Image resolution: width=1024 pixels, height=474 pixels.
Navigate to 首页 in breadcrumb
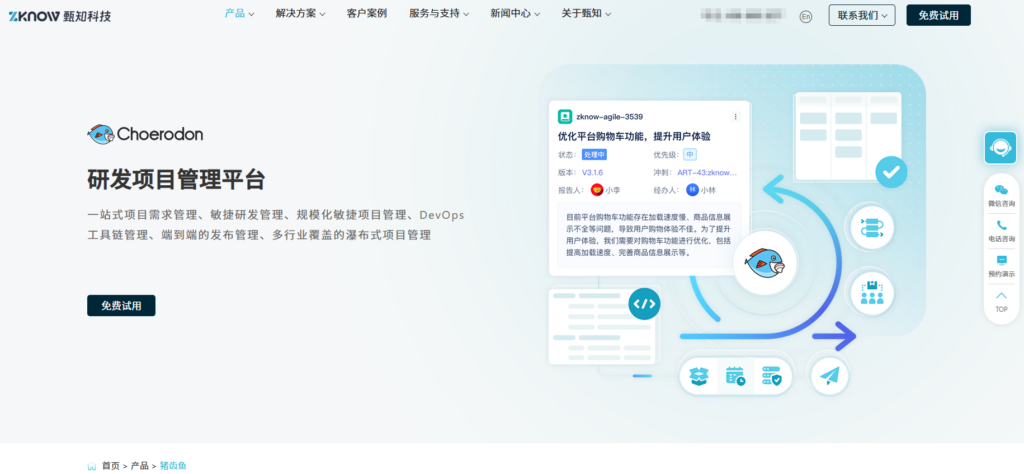click(x=110, y=466)
